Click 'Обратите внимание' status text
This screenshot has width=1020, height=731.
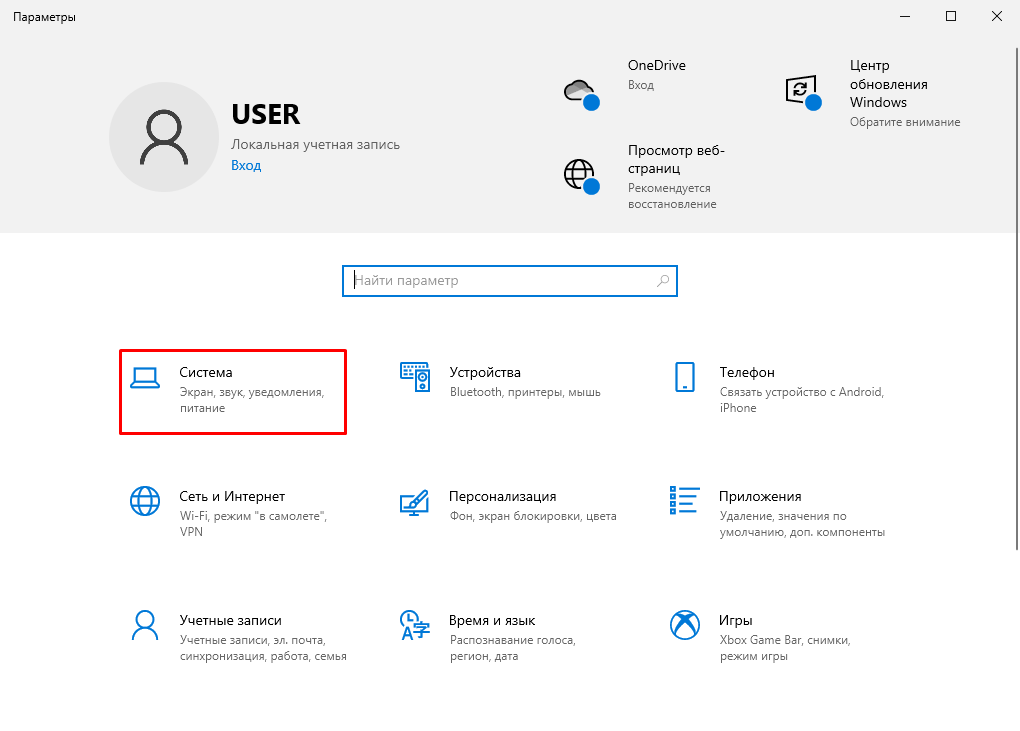[x=905, y=122]
